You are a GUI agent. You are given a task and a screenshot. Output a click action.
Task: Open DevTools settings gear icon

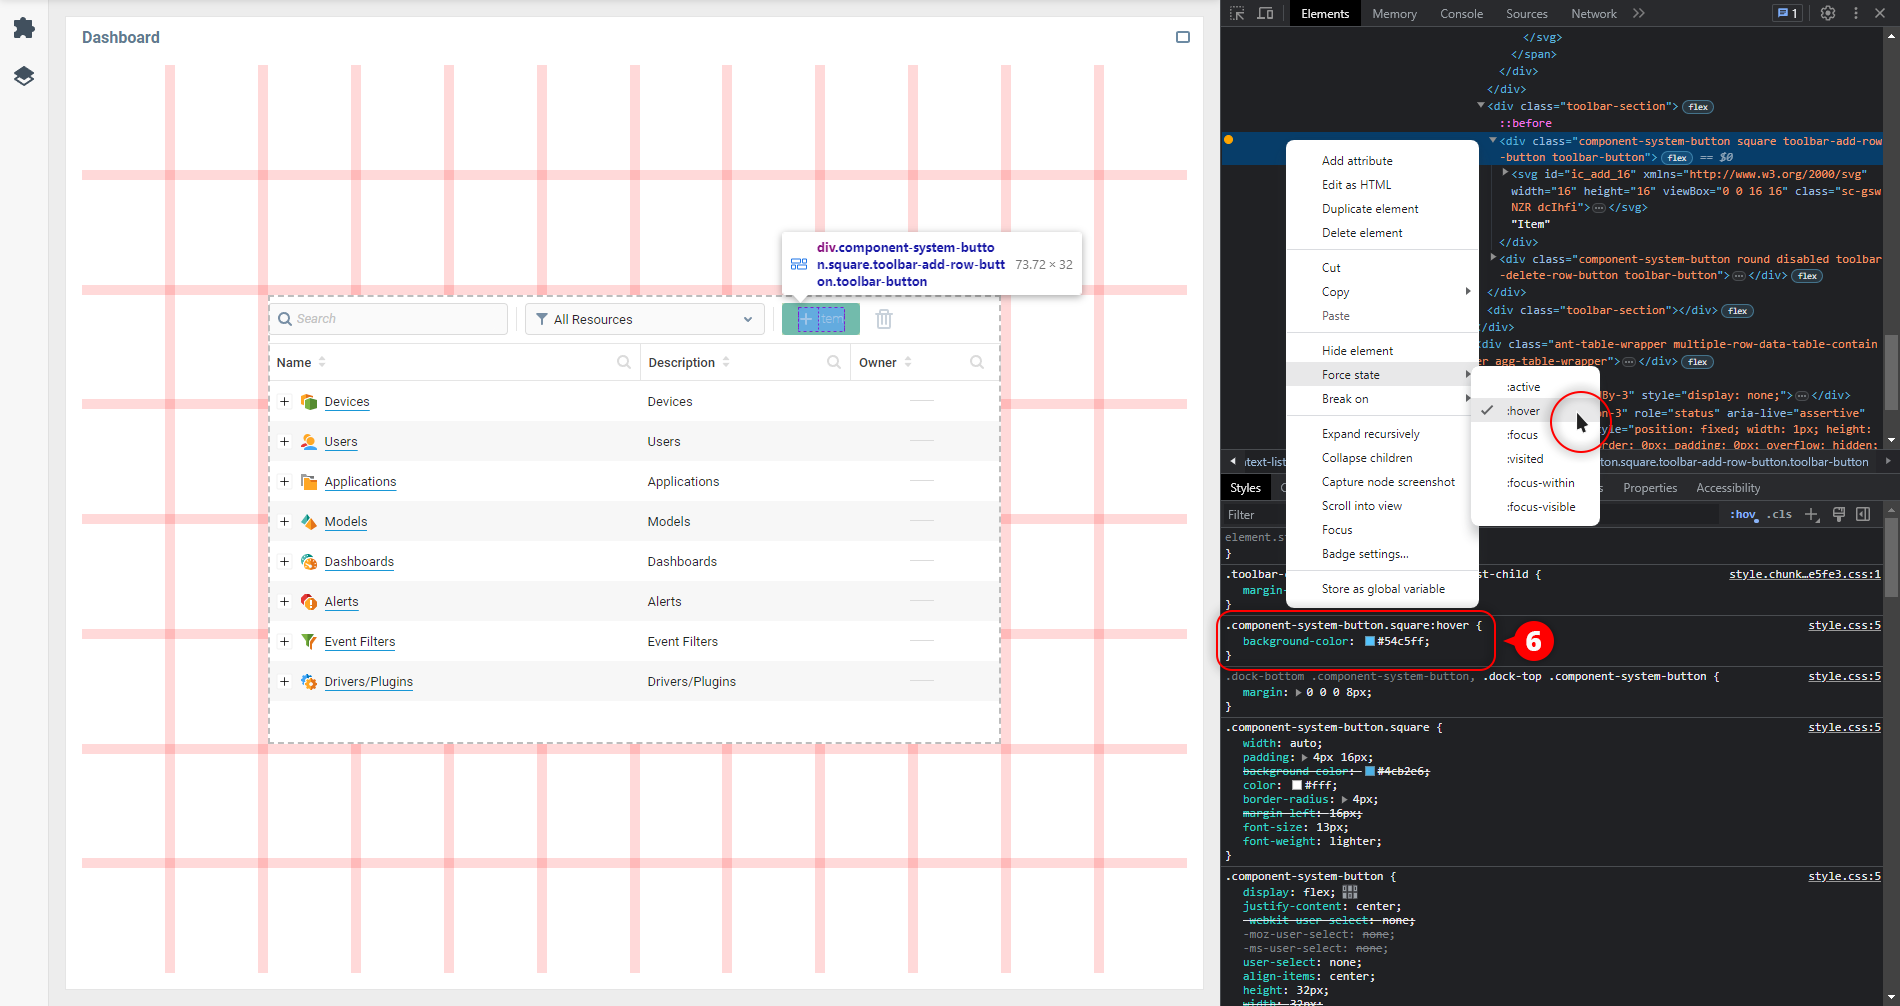click(1827, 13)
